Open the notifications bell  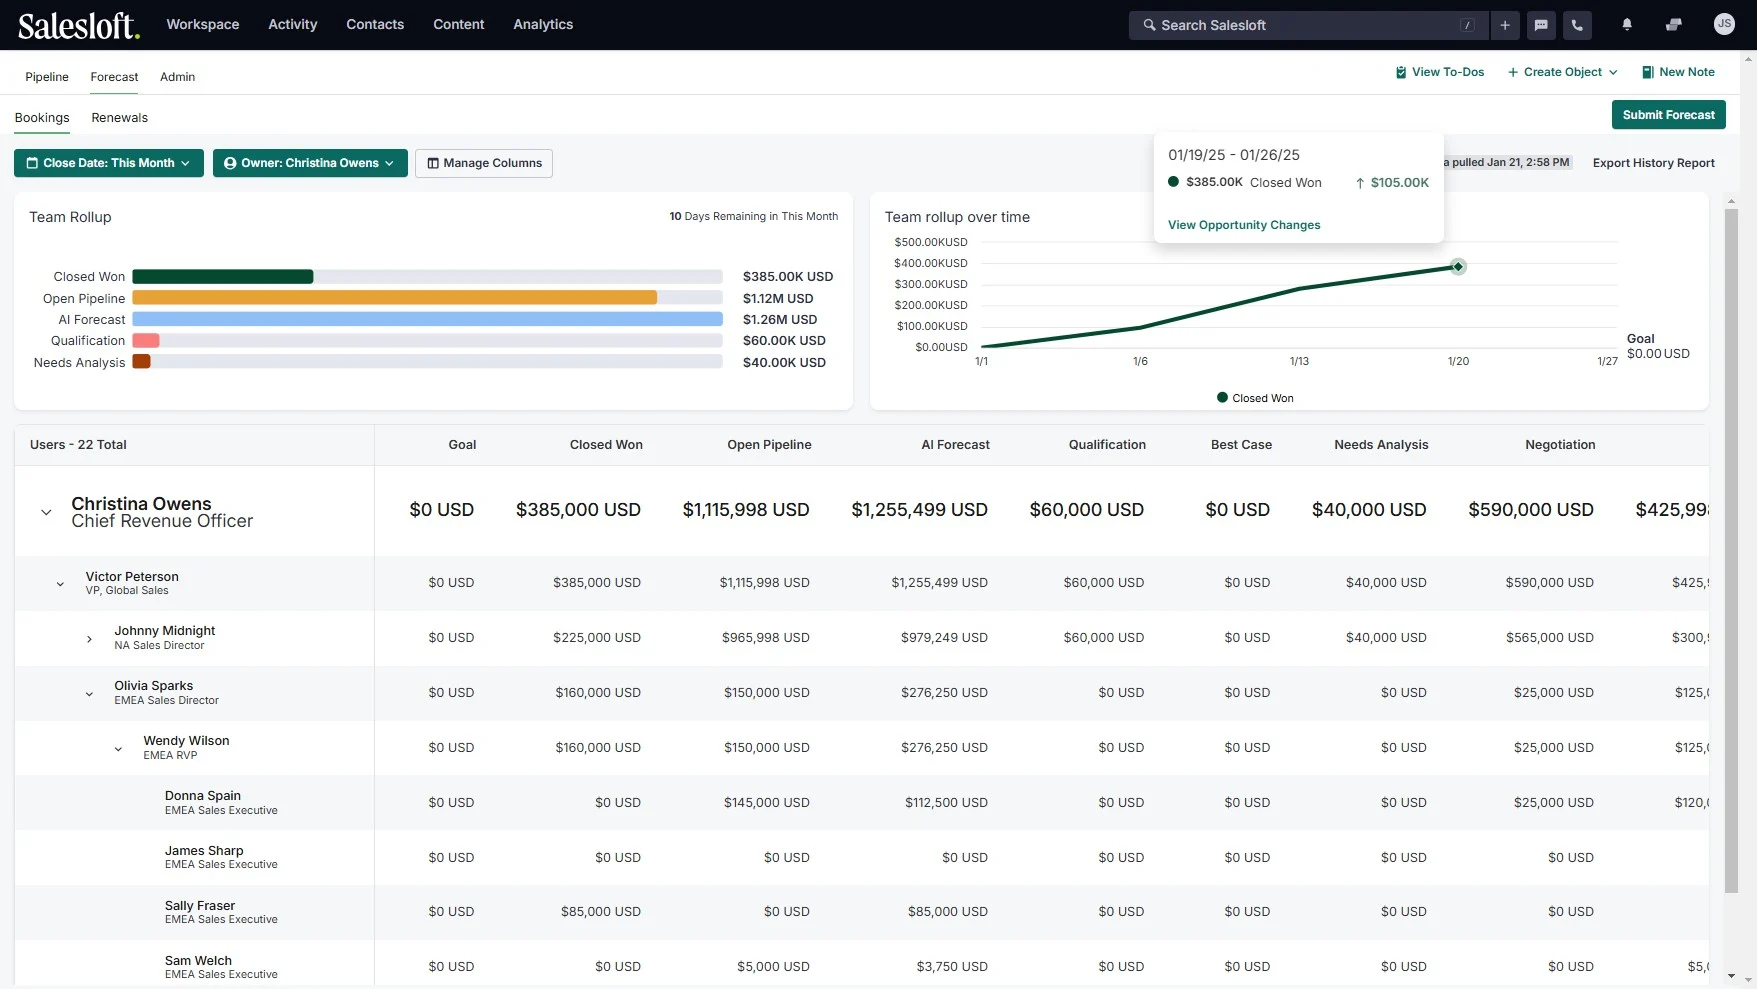pyautogui.click(x=1627, y=25)
